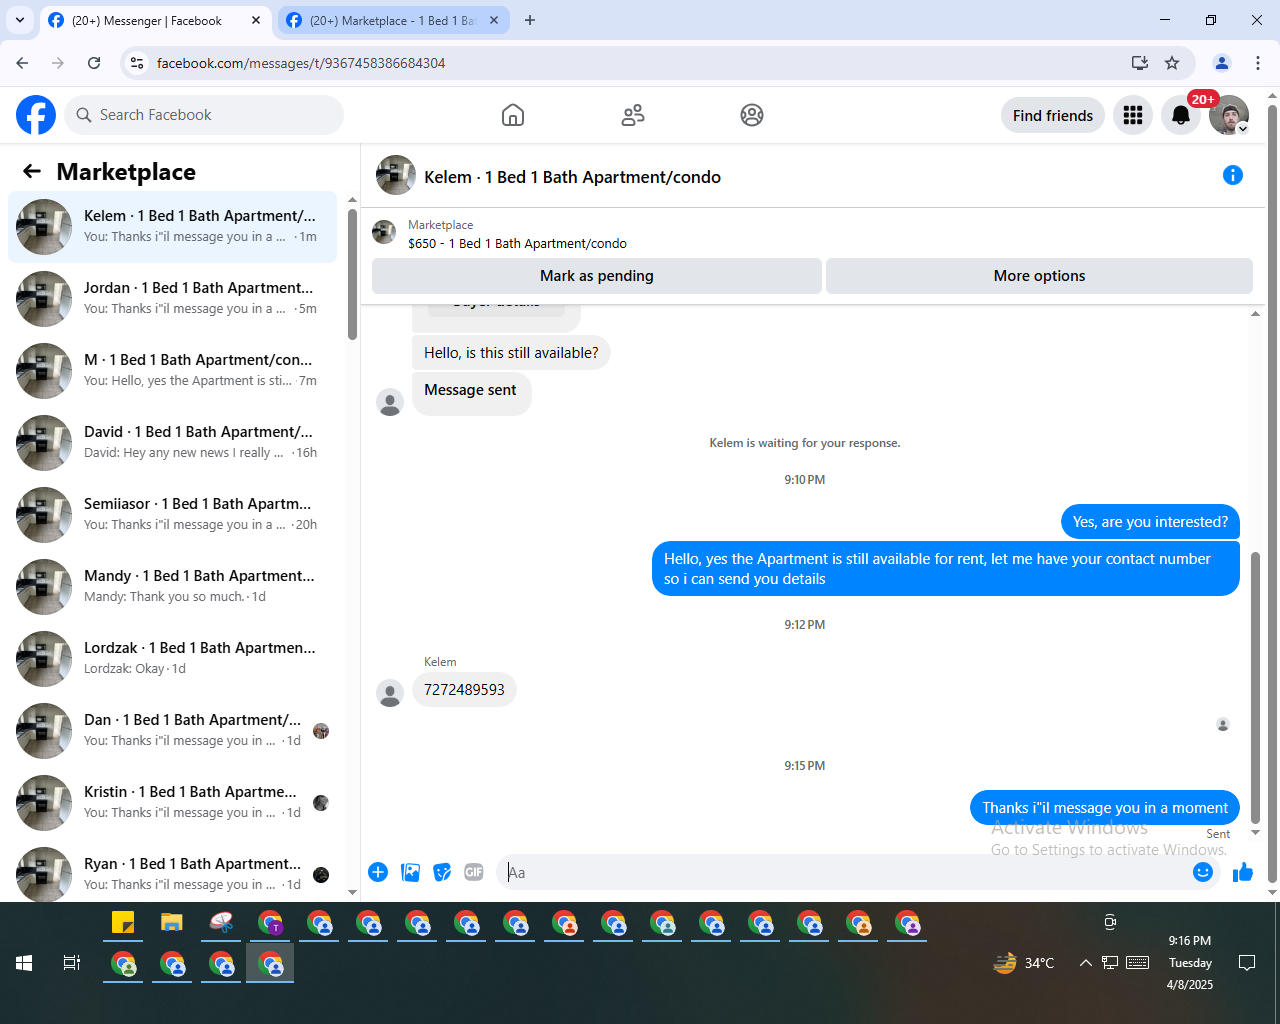Attach a photo with image icon
This screenshot has height=1024, width=1280.
coord(410,872)
